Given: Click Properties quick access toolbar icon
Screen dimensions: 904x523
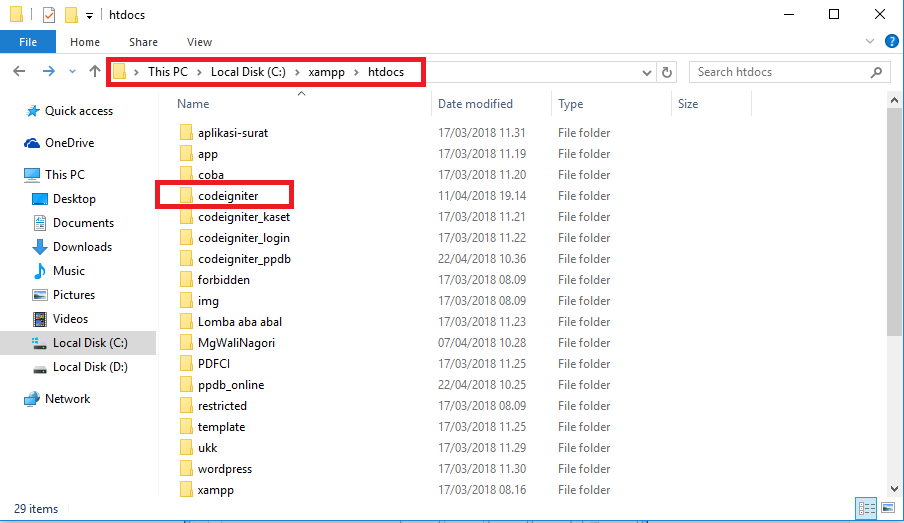Looking at the screenshot, I should [49, 14].
